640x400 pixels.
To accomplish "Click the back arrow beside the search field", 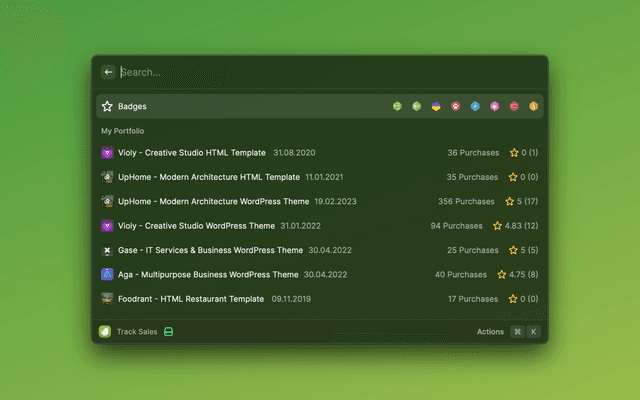I will click(108, 72).
